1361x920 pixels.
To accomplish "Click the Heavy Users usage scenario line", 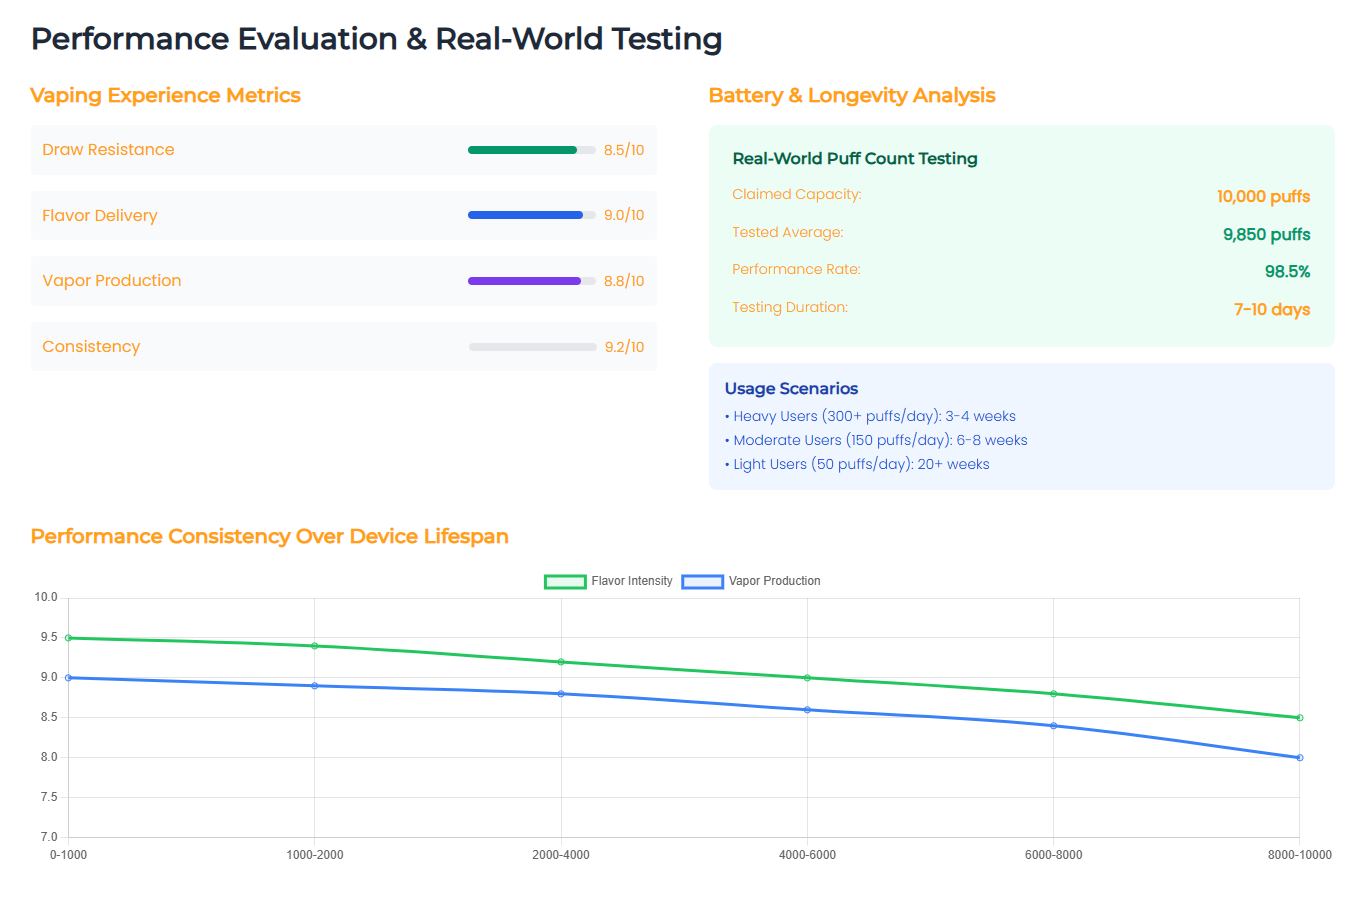I will (870, 416).
